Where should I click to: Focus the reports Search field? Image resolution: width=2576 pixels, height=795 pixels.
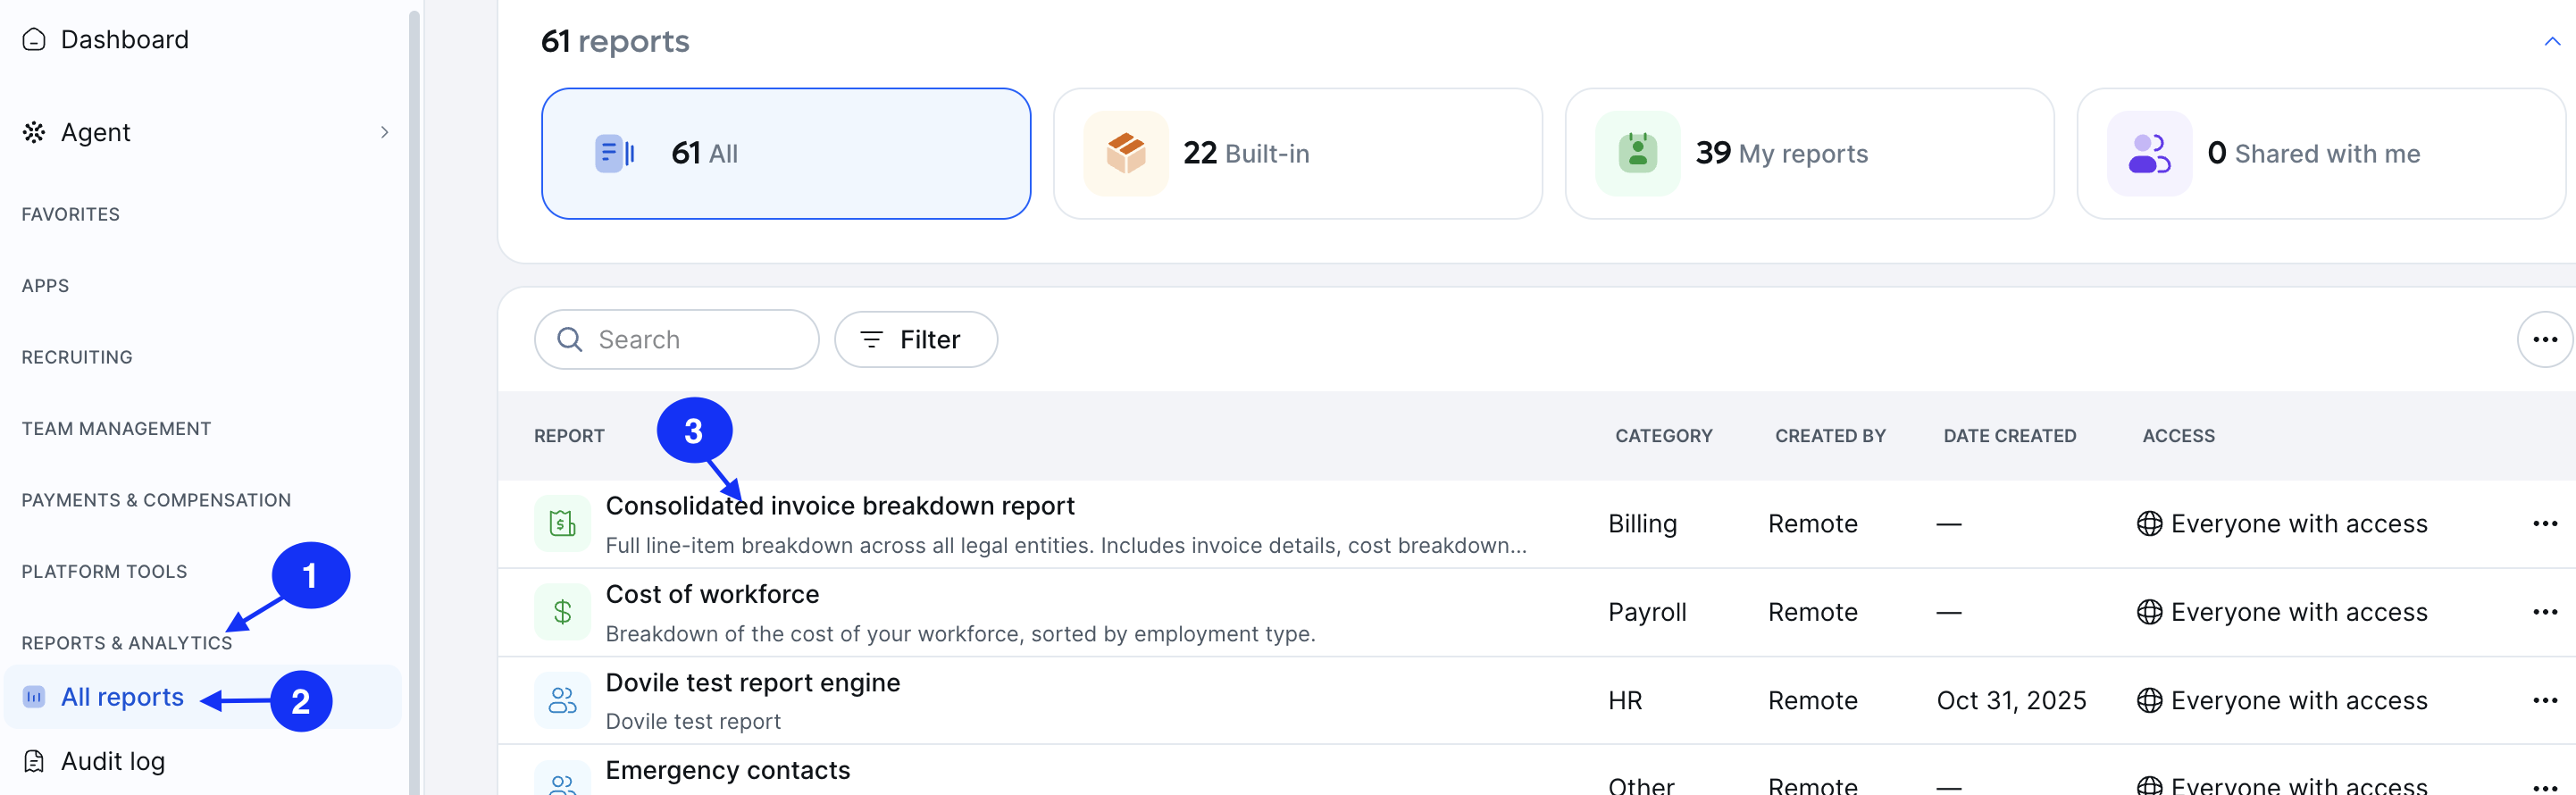coord(677,340)
